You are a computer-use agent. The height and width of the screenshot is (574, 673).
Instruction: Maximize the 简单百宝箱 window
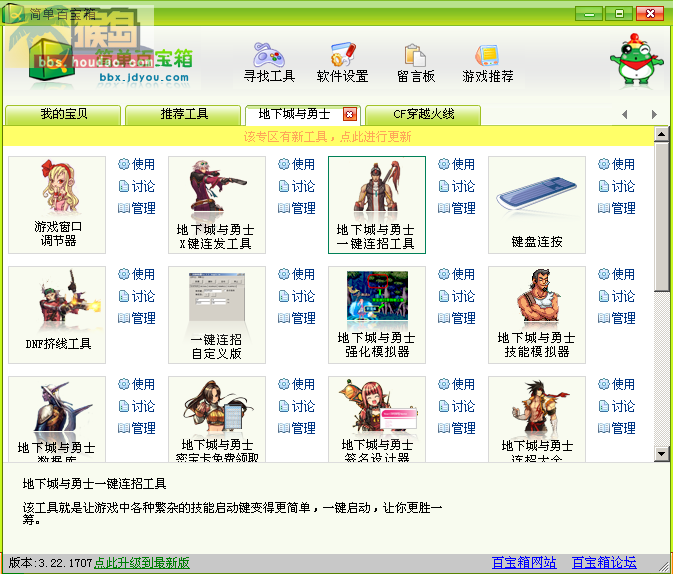pos(619,14)
